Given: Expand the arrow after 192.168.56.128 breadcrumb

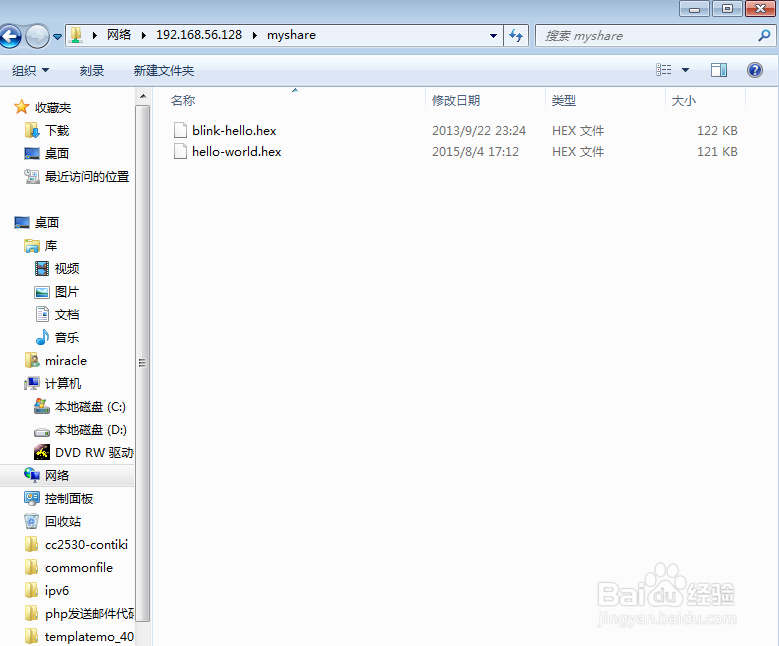Looking at the screenshot, I should click(255, 35).
